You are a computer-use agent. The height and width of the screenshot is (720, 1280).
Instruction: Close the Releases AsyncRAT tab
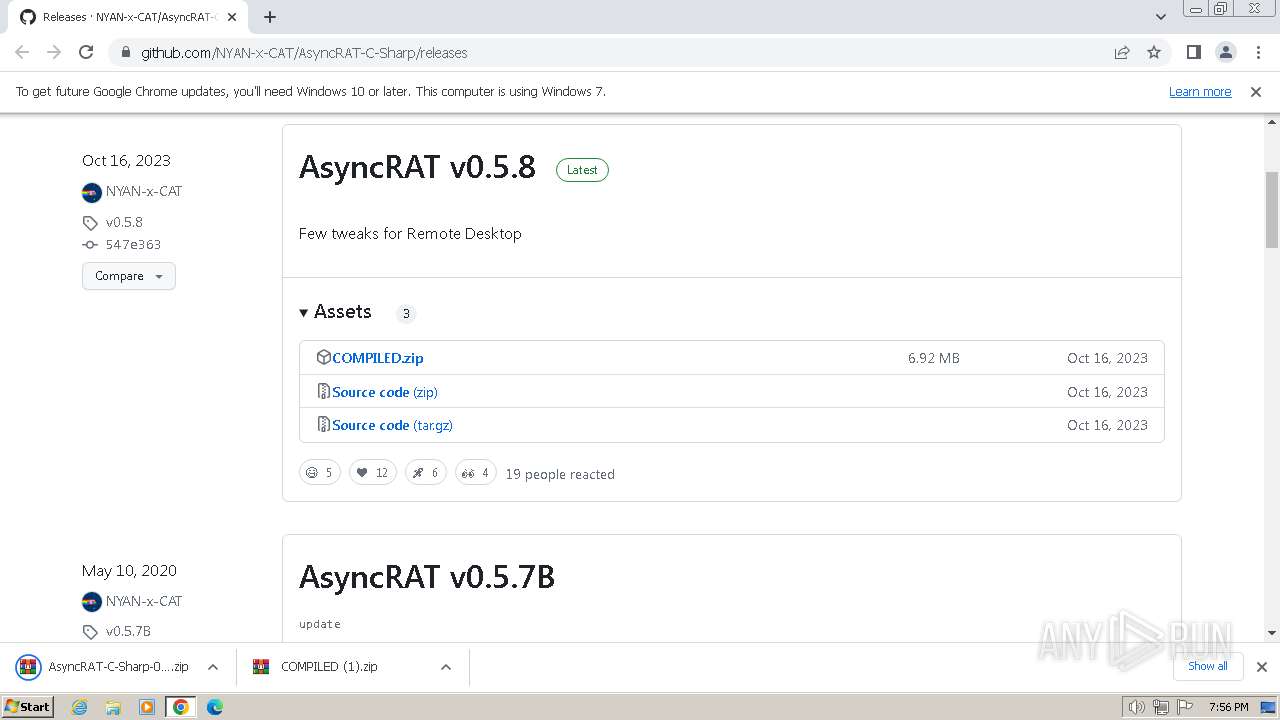click(232, 17)
